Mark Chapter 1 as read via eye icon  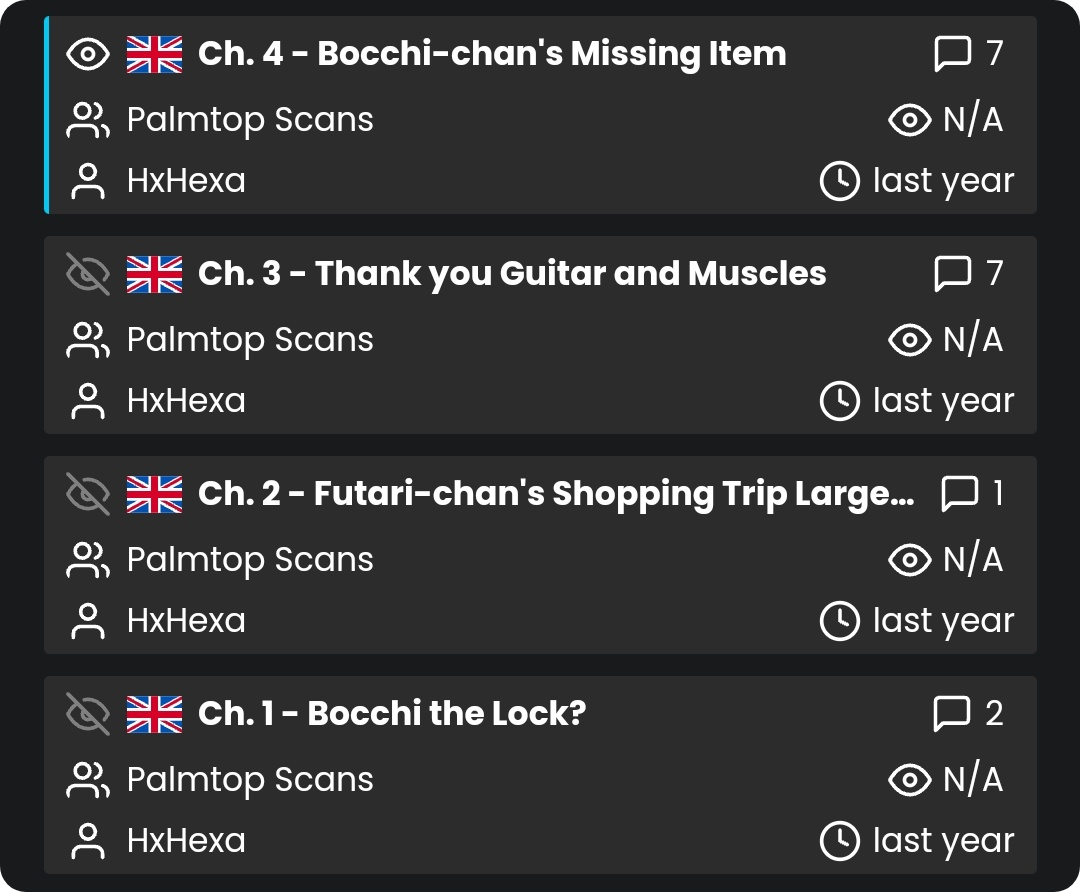click(x=88, y=714)
